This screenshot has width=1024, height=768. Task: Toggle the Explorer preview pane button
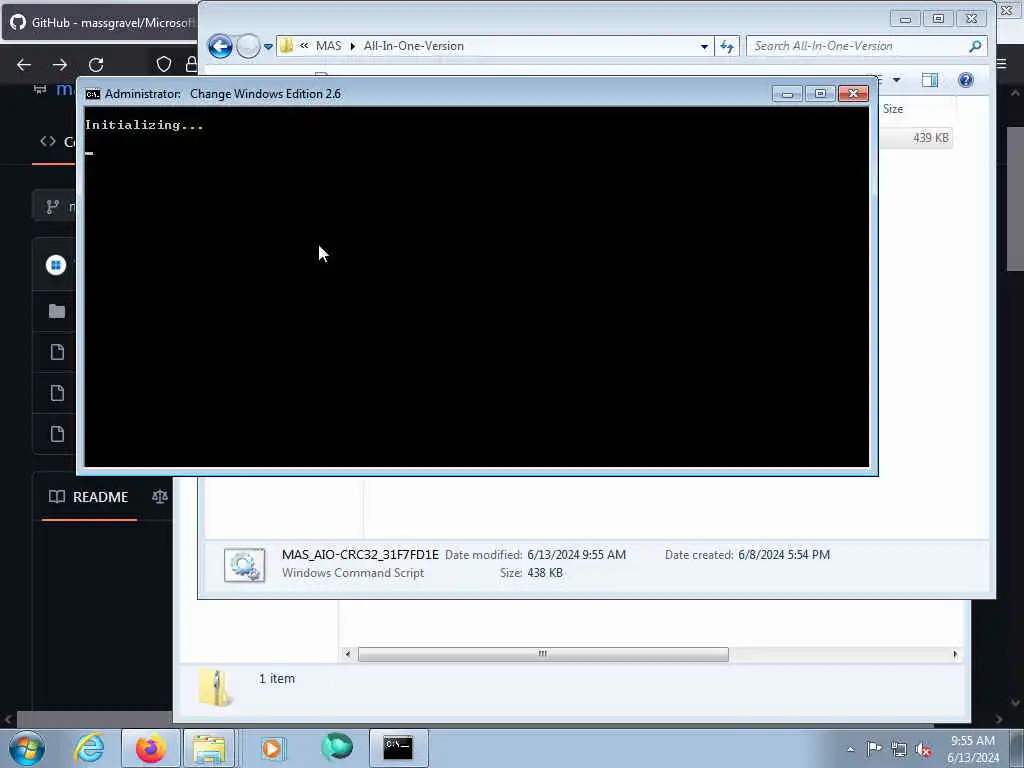pos(930,80)
